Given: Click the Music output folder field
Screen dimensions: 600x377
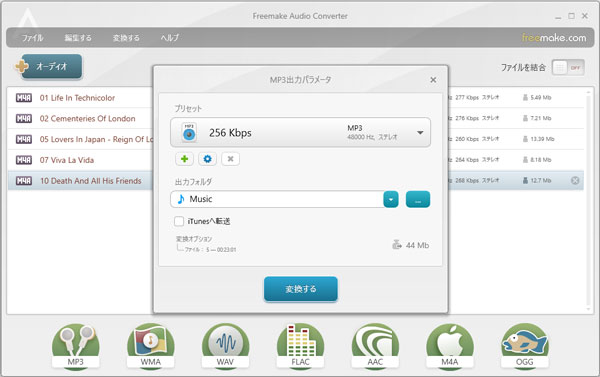Looking at the screenshot, I should [277, 199].
